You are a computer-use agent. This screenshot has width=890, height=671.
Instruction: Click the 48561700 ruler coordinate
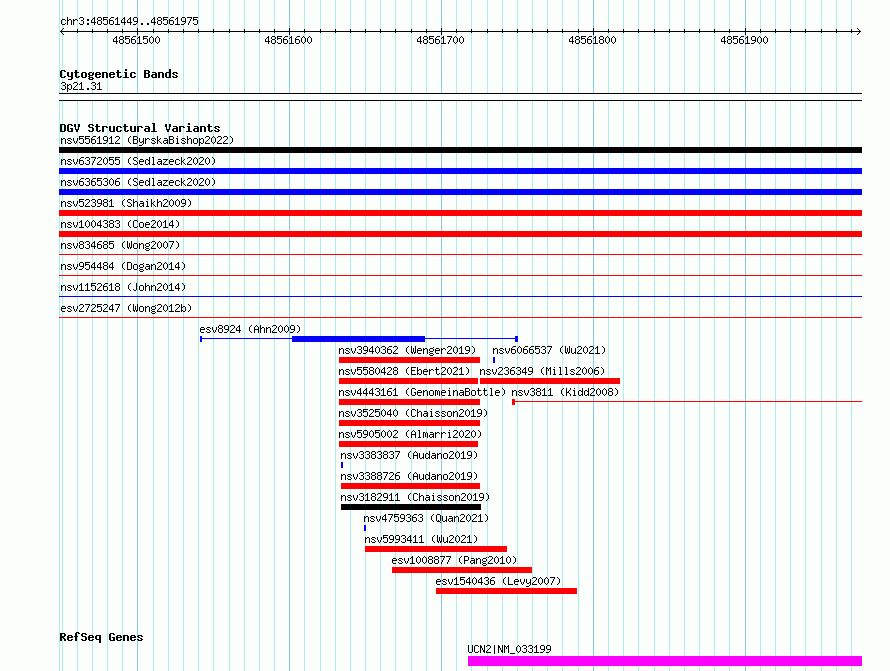tap(440, 40)
